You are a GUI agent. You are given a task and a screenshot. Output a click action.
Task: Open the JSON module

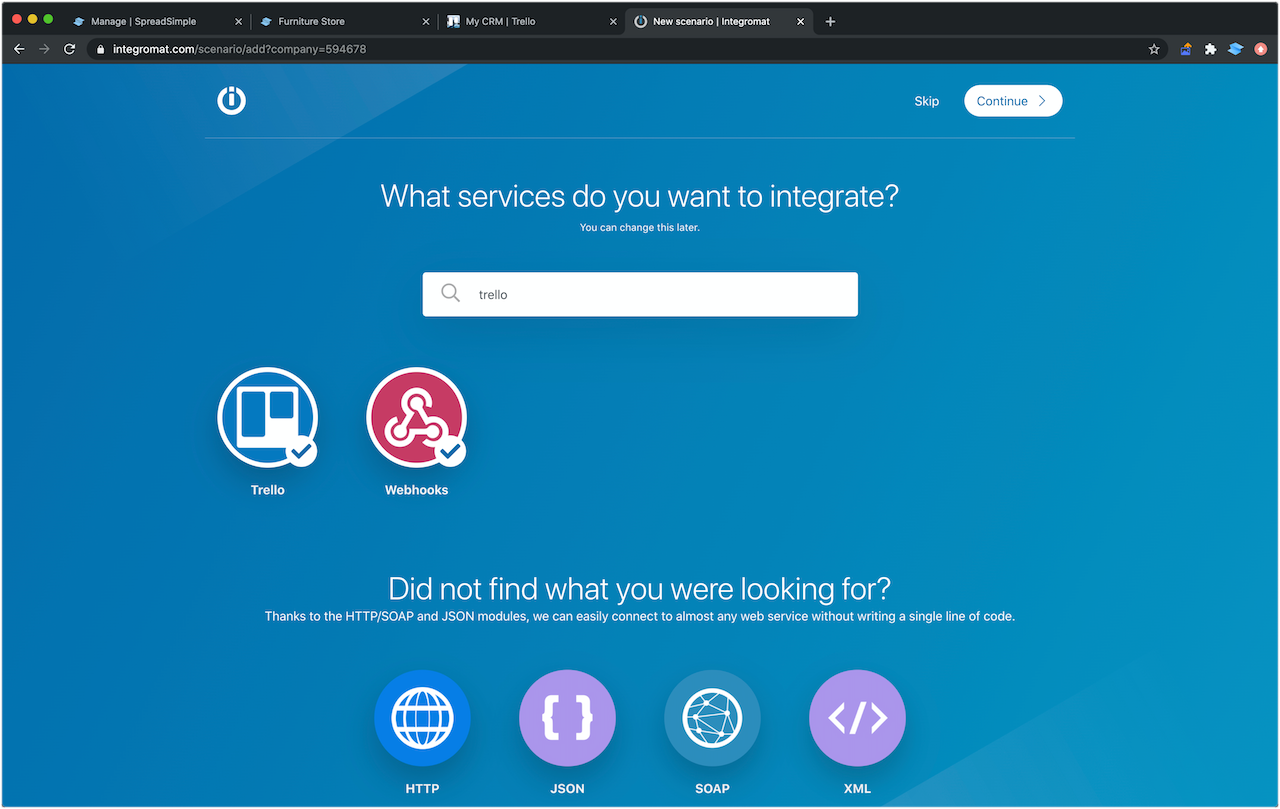coord(567,717)
